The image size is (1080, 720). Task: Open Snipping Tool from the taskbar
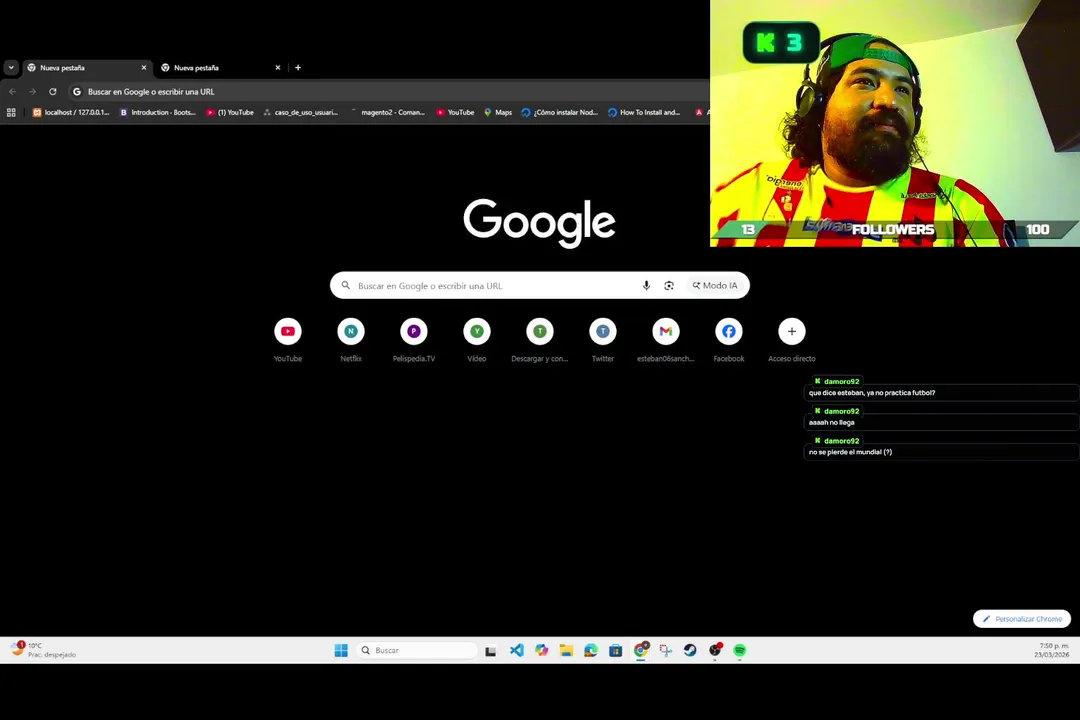pyautogui.click(x=665, y=650)
